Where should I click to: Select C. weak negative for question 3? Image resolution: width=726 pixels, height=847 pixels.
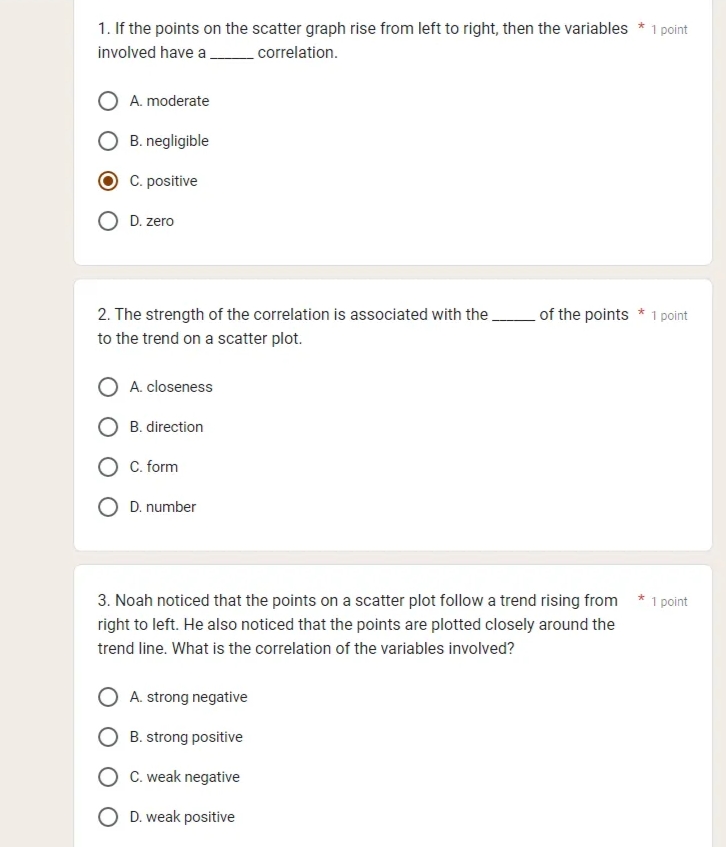[108, 777]
